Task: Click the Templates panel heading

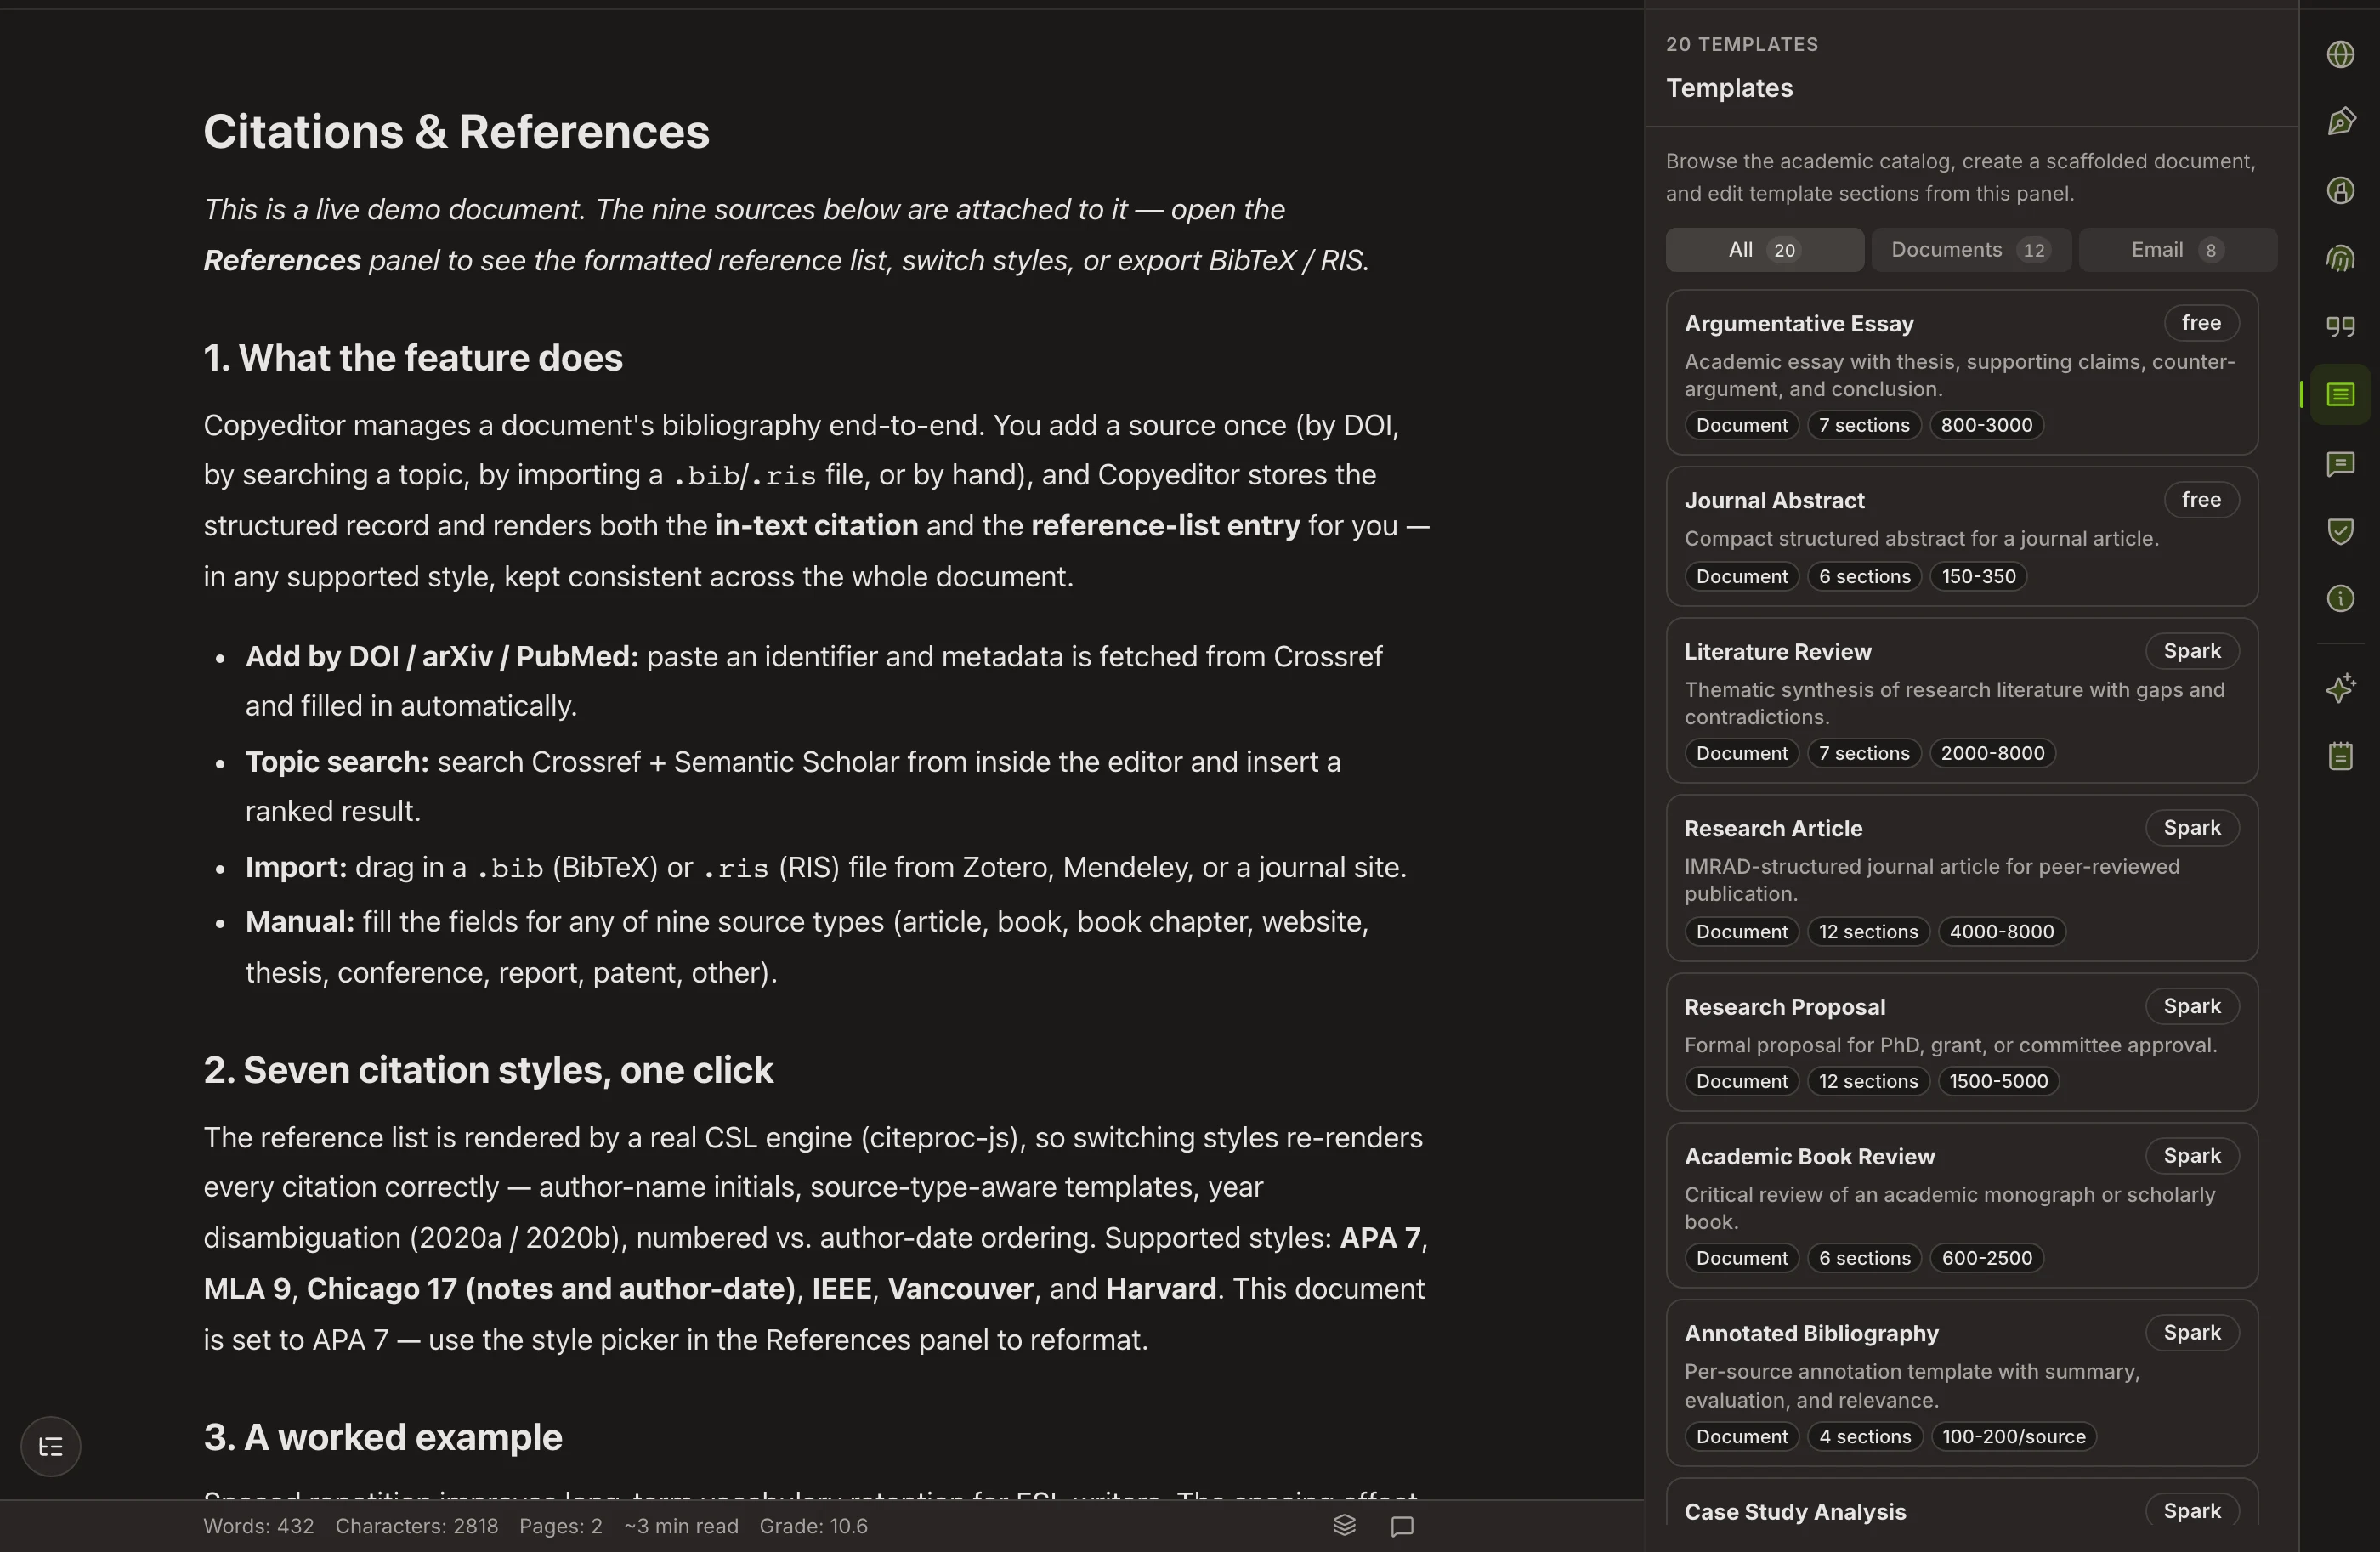Action: pyautogui.click(x=1729, y=88)
